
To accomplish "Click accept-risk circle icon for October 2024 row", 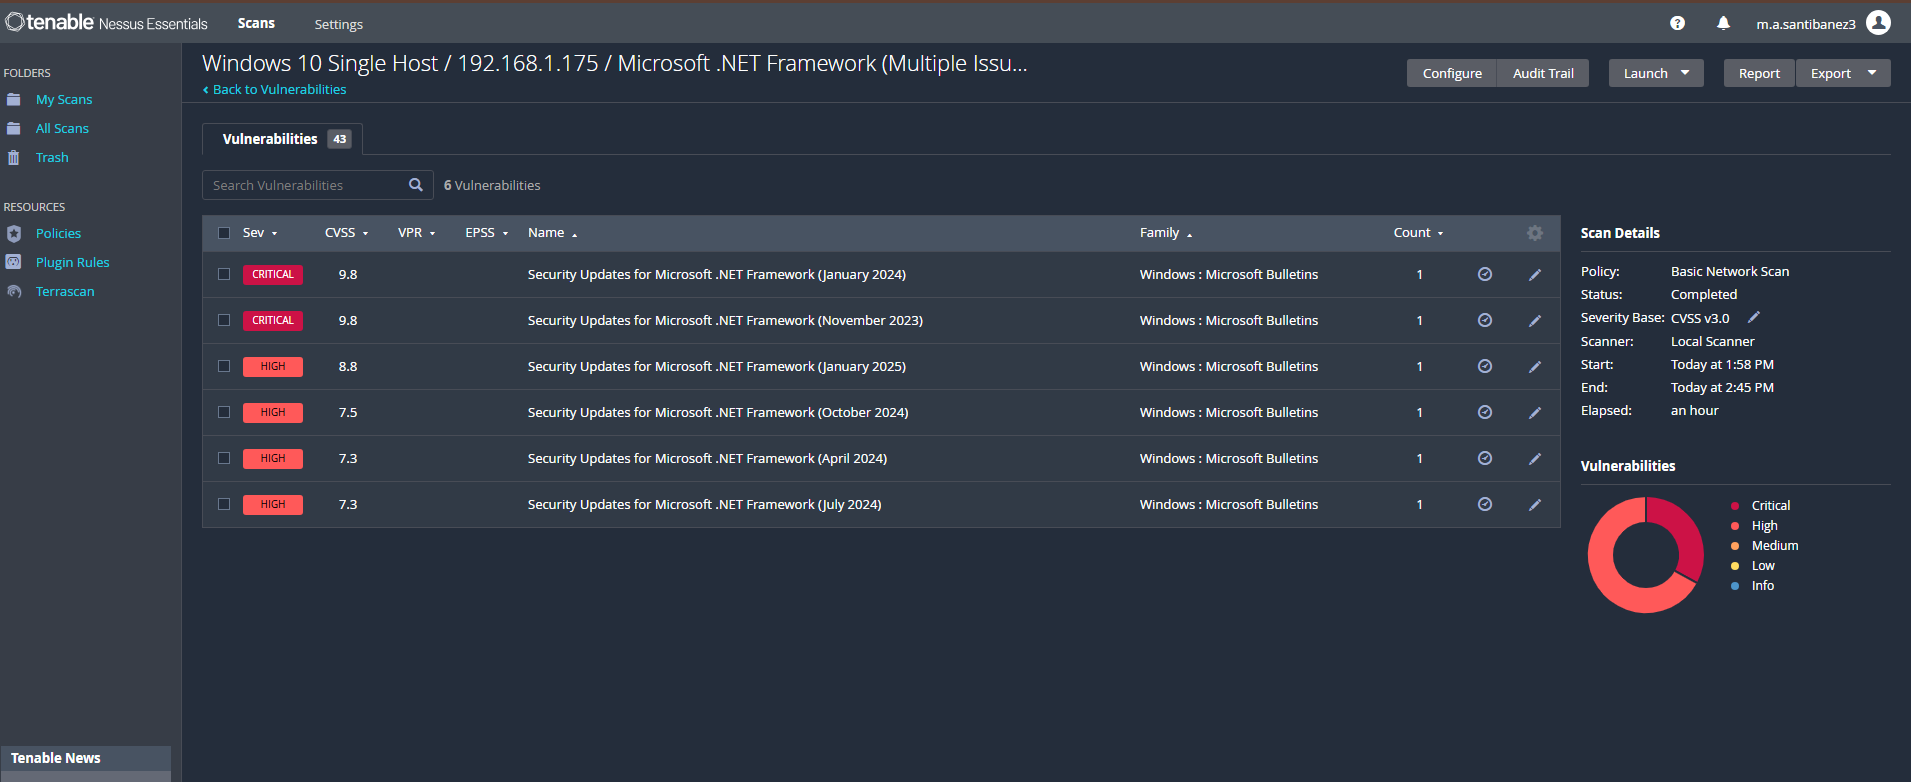I will coord(1485,412).
